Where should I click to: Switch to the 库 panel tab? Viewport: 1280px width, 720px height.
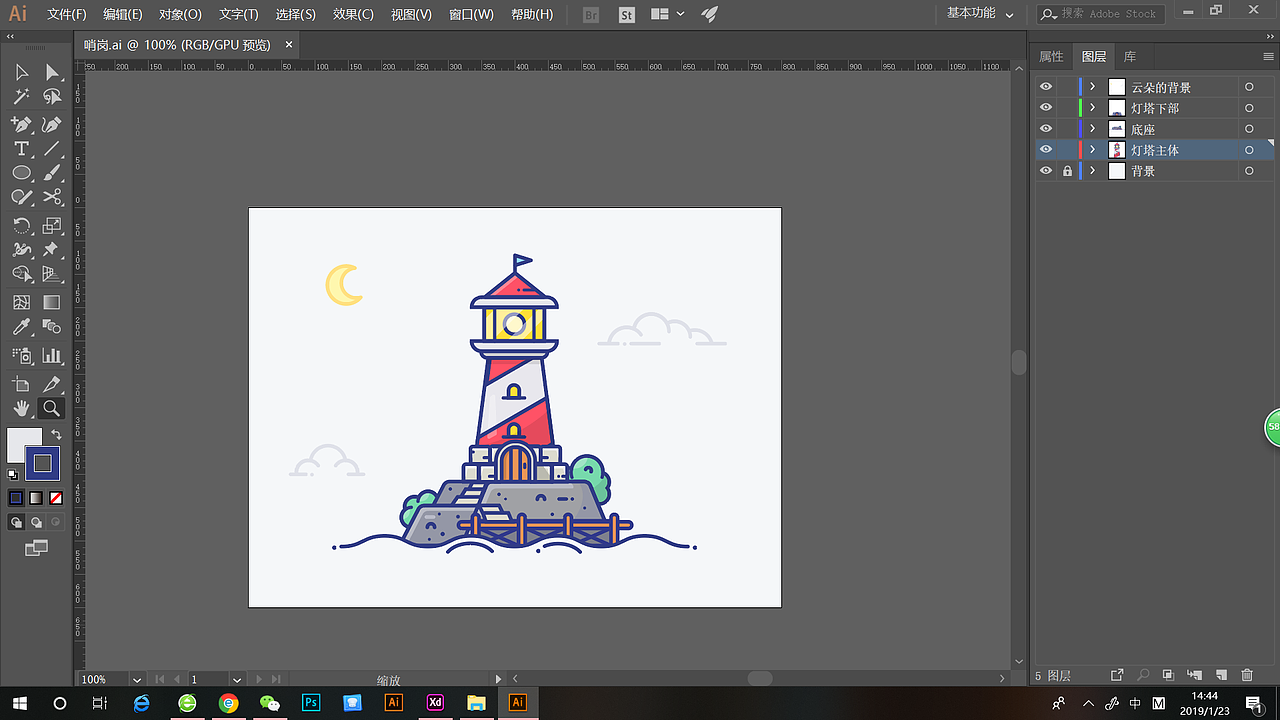pyautogui.click(x=1129, y=56)
